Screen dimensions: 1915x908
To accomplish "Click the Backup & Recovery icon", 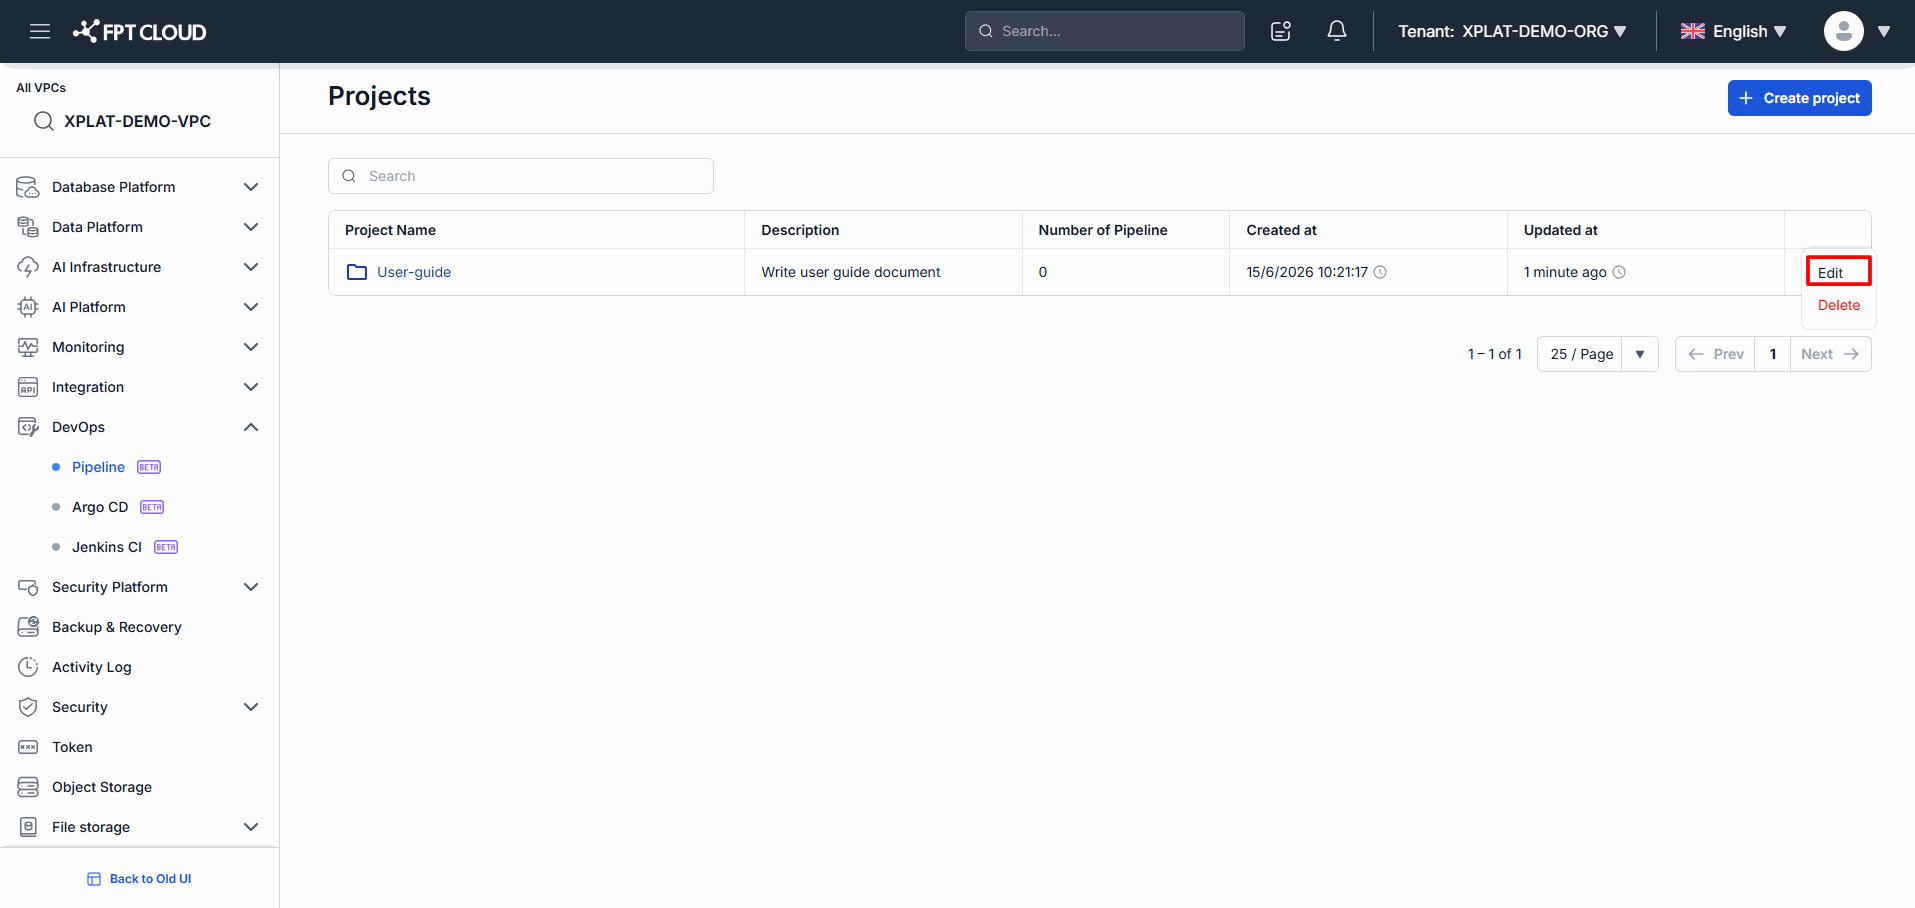I will tap(28, 627).
